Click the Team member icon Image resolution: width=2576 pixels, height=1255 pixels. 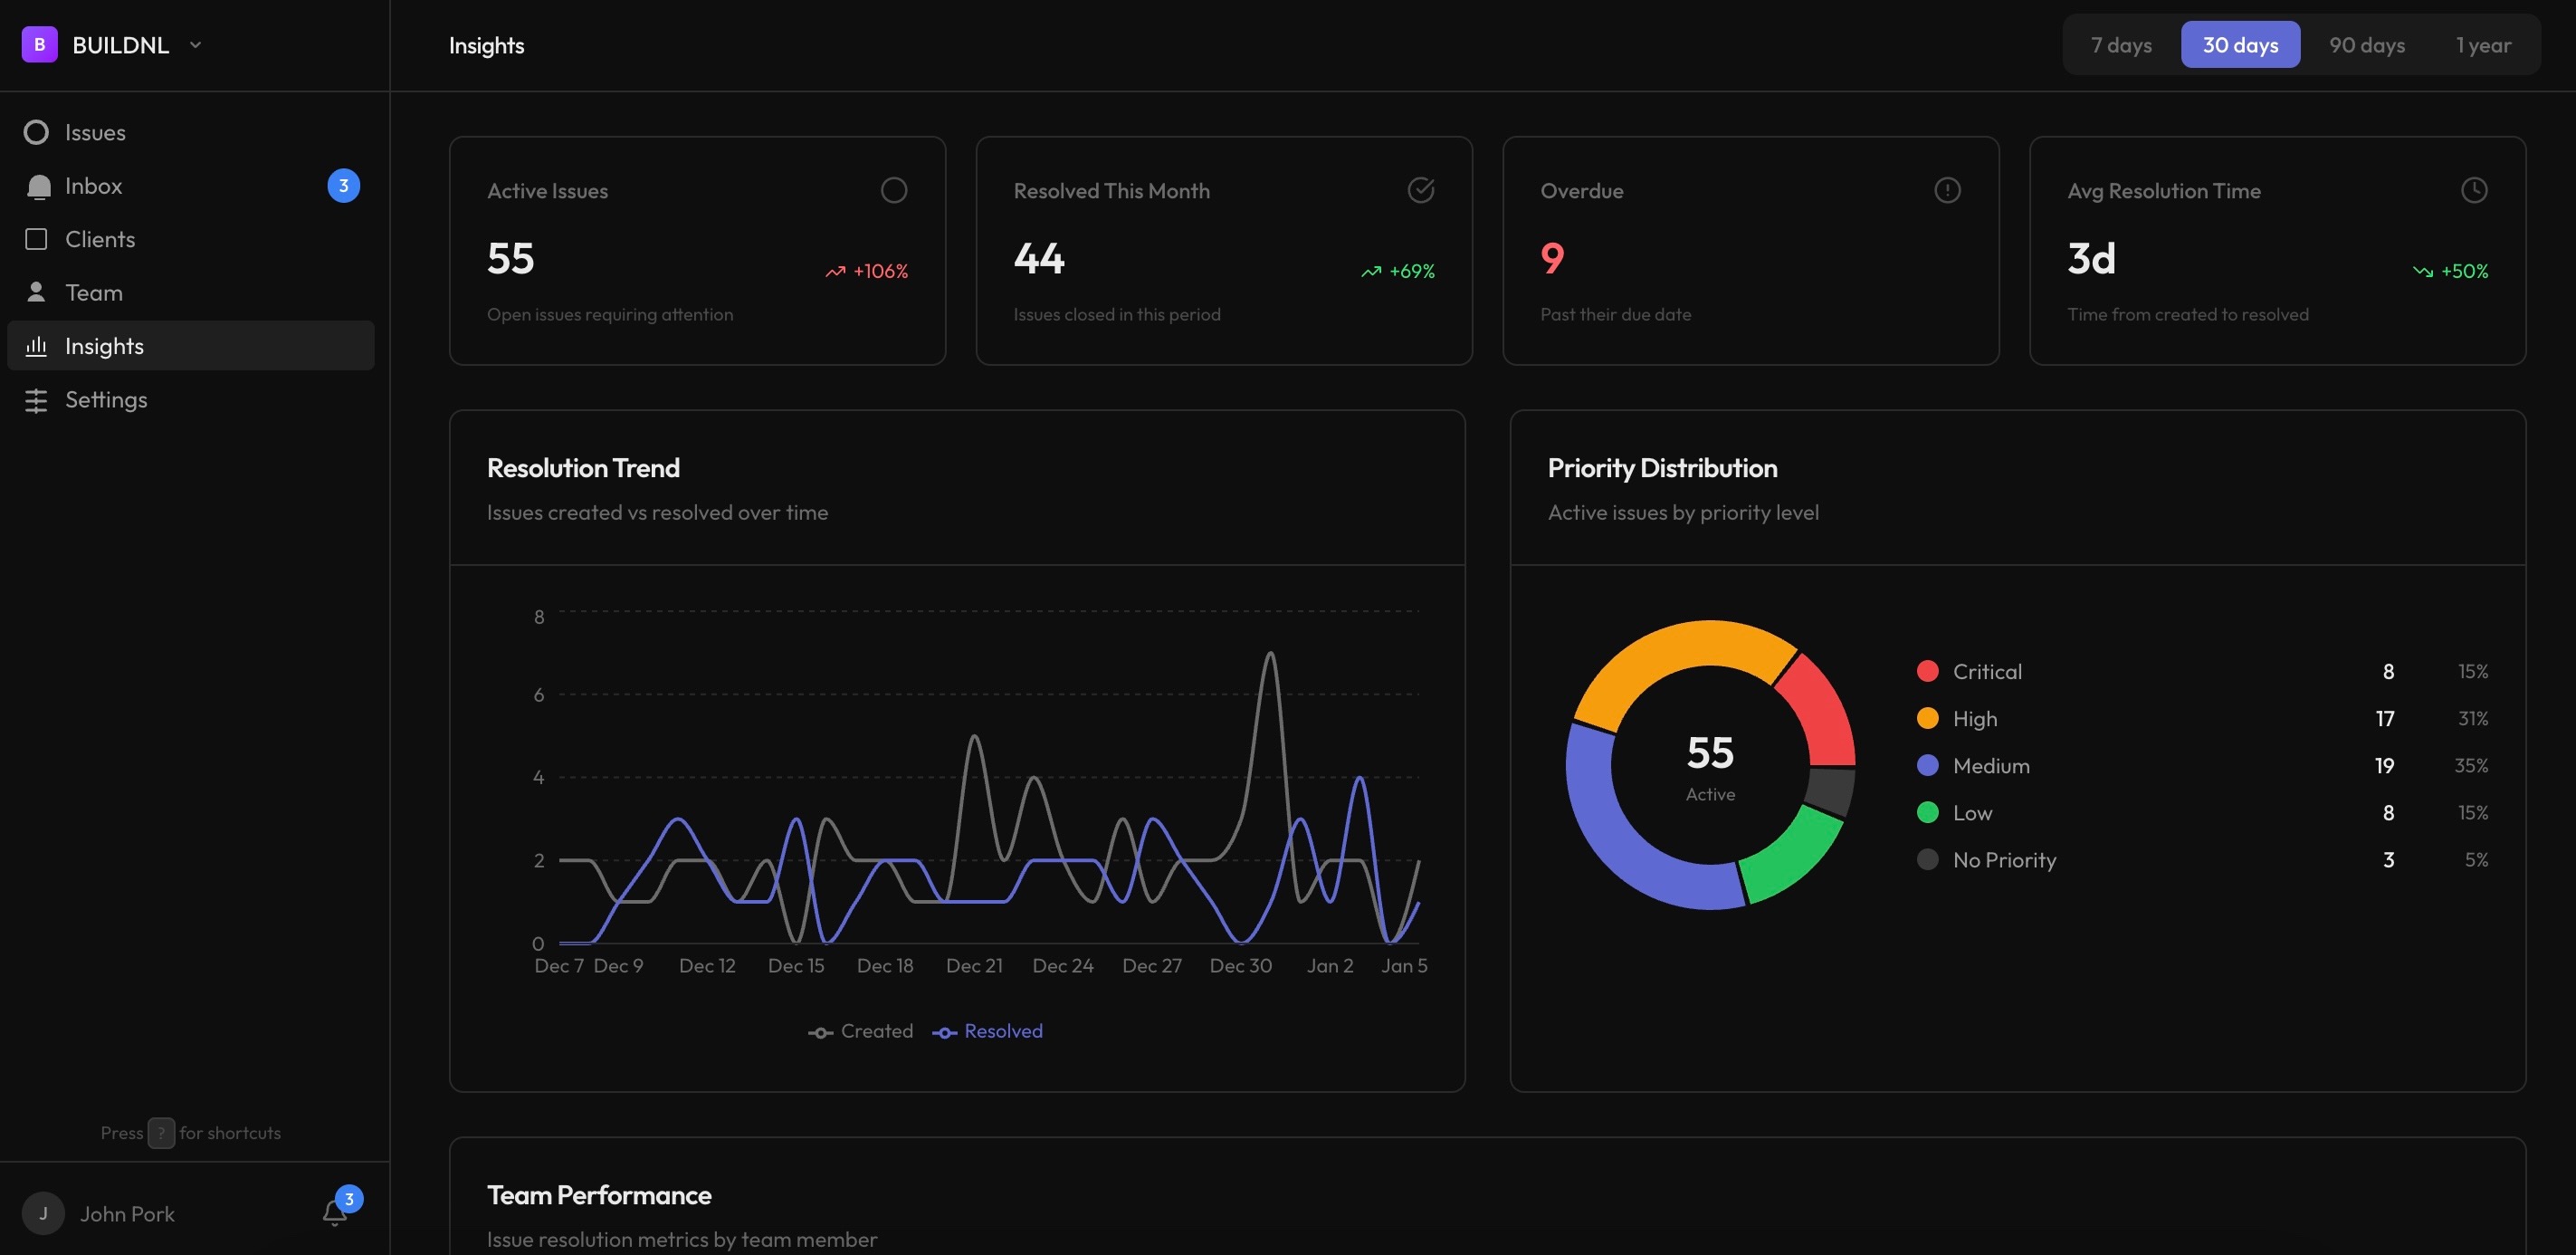click(36, 292)
